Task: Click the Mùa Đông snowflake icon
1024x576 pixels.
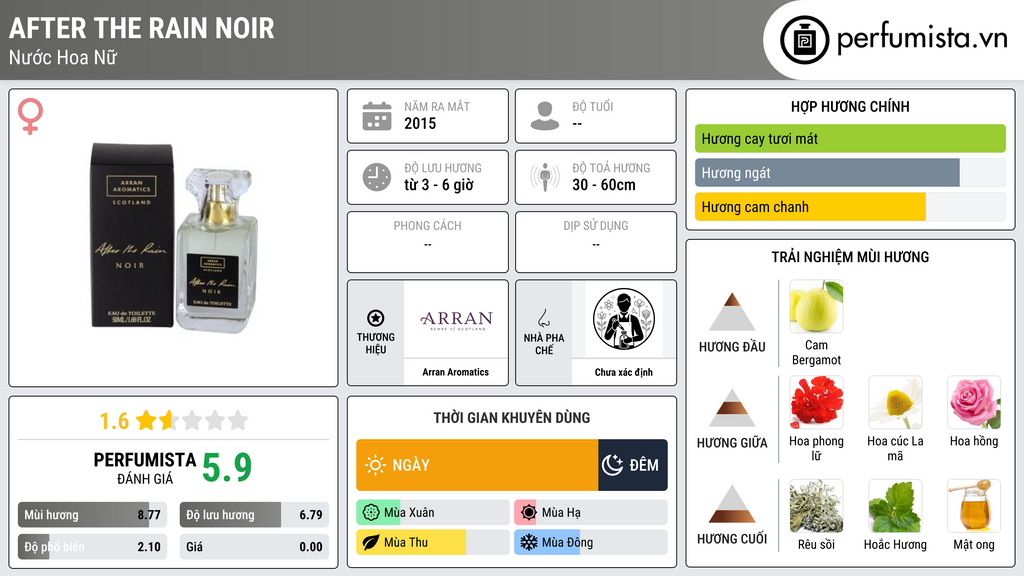Action: 528,542
